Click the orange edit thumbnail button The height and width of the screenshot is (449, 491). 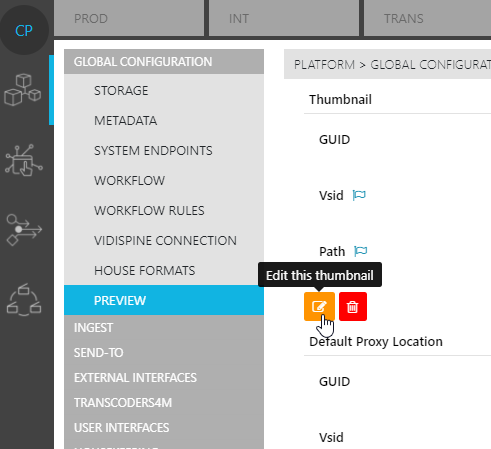point(319,306)
